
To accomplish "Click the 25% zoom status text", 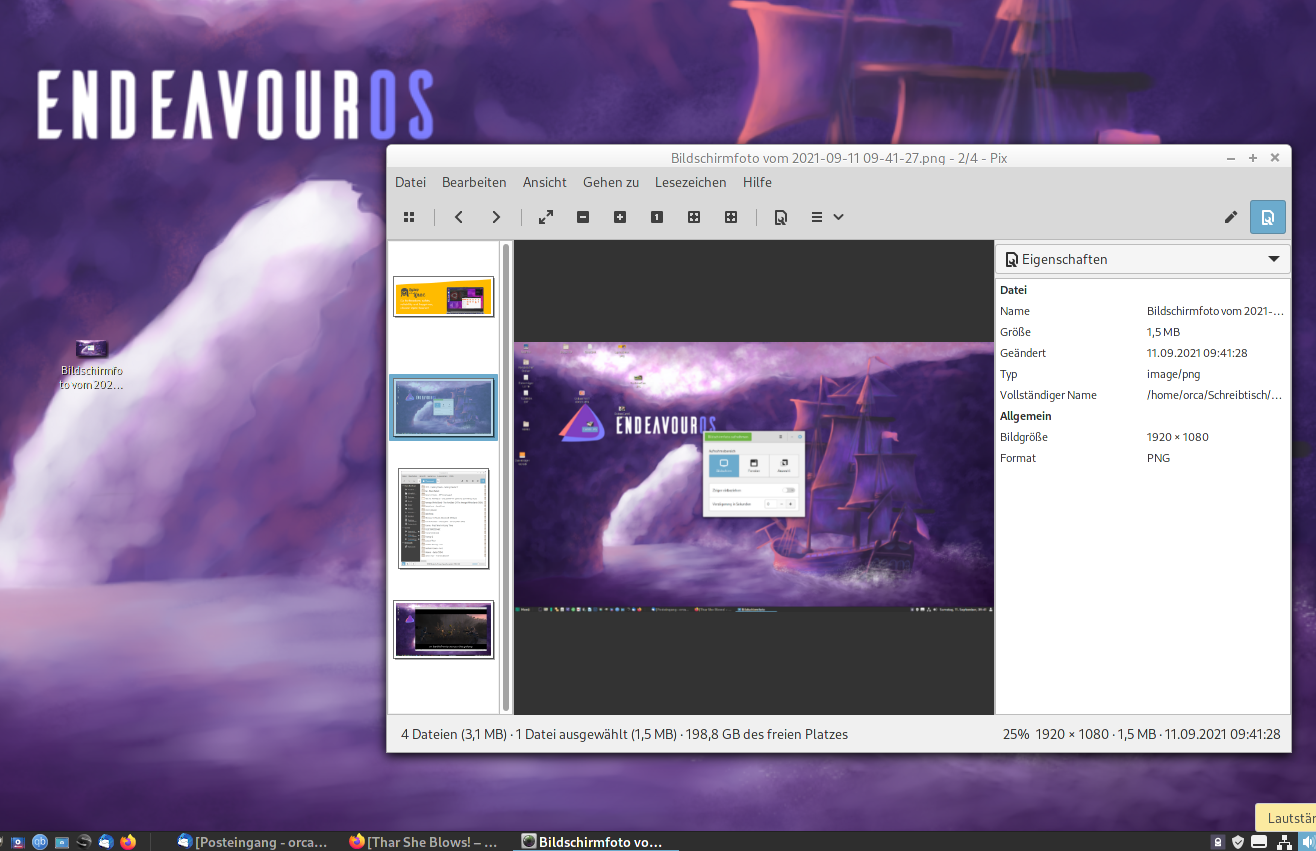I will pyautogui.click(x=1016, y=734).
